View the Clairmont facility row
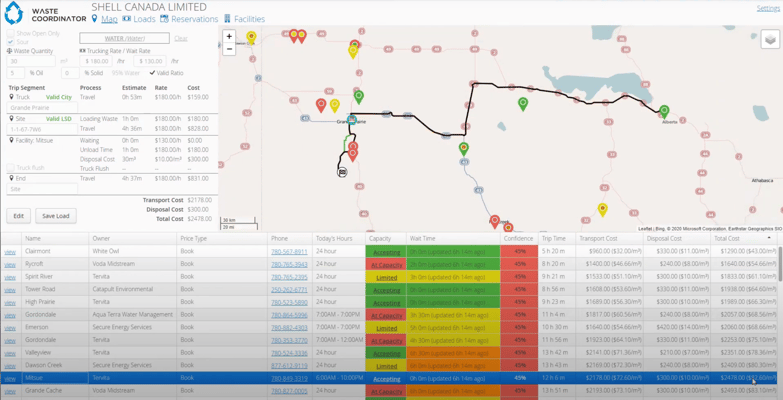Viewport: 783px width, 400px height. [x=10, y=251]
